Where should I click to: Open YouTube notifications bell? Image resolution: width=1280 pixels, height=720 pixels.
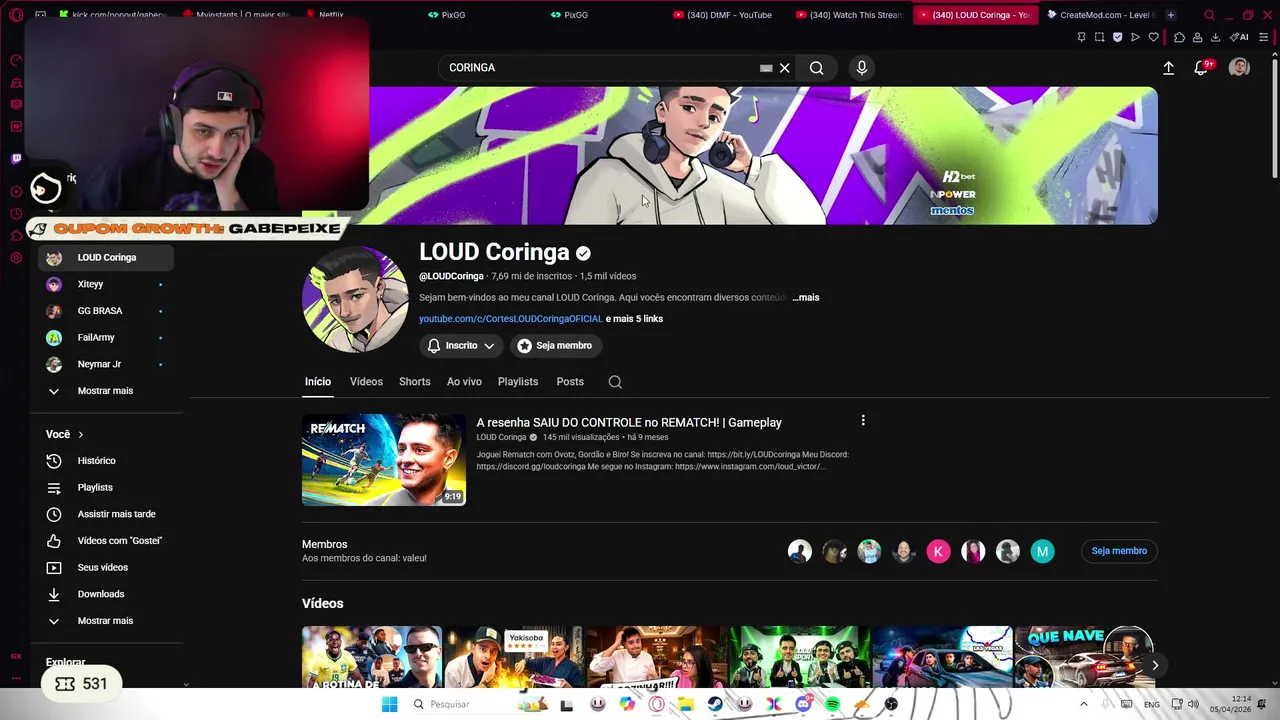tap(1203, 68)
